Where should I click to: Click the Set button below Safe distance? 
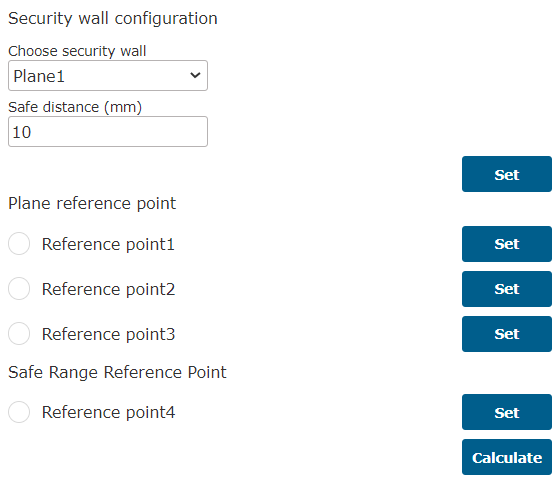(507, 174)
